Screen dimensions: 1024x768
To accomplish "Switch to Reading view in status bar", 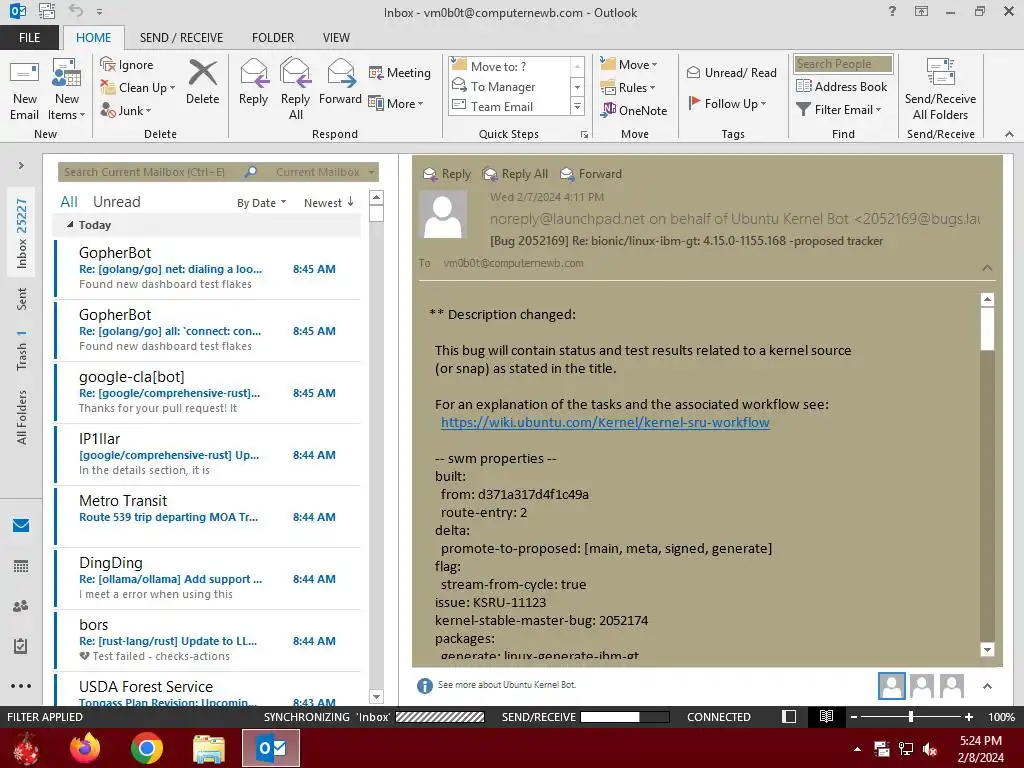I will point(826,716).
